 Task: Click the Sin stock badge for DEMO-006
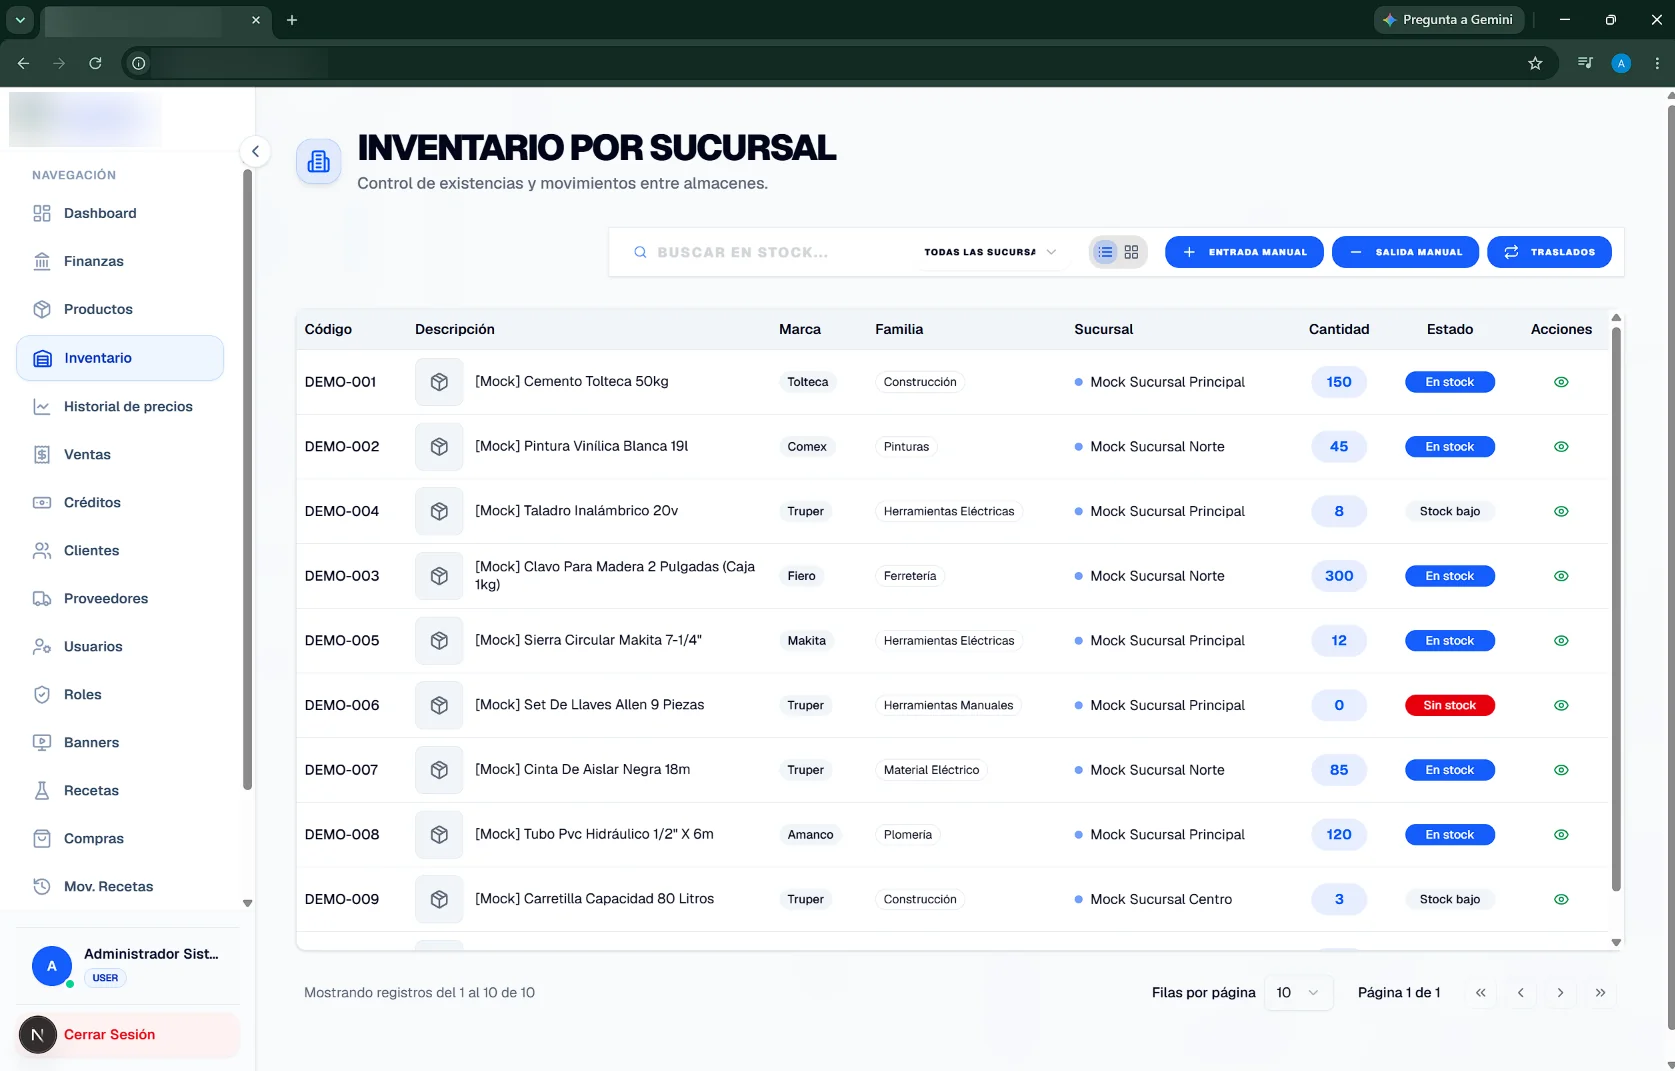(1449, 705)
